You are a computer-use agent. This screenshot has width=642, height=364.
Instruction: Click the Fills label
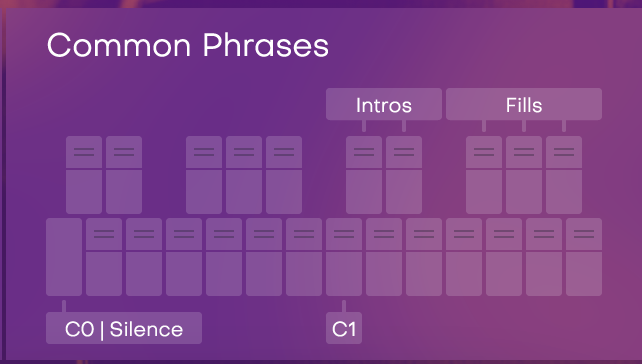(524, 104)
